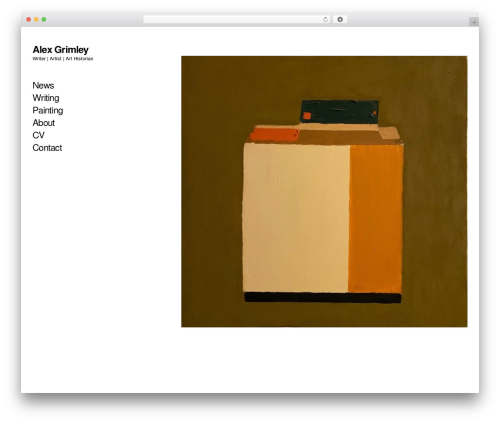Click the browser address bar
Viewport: 500px width, 423px height.
[x=237, y=19]
